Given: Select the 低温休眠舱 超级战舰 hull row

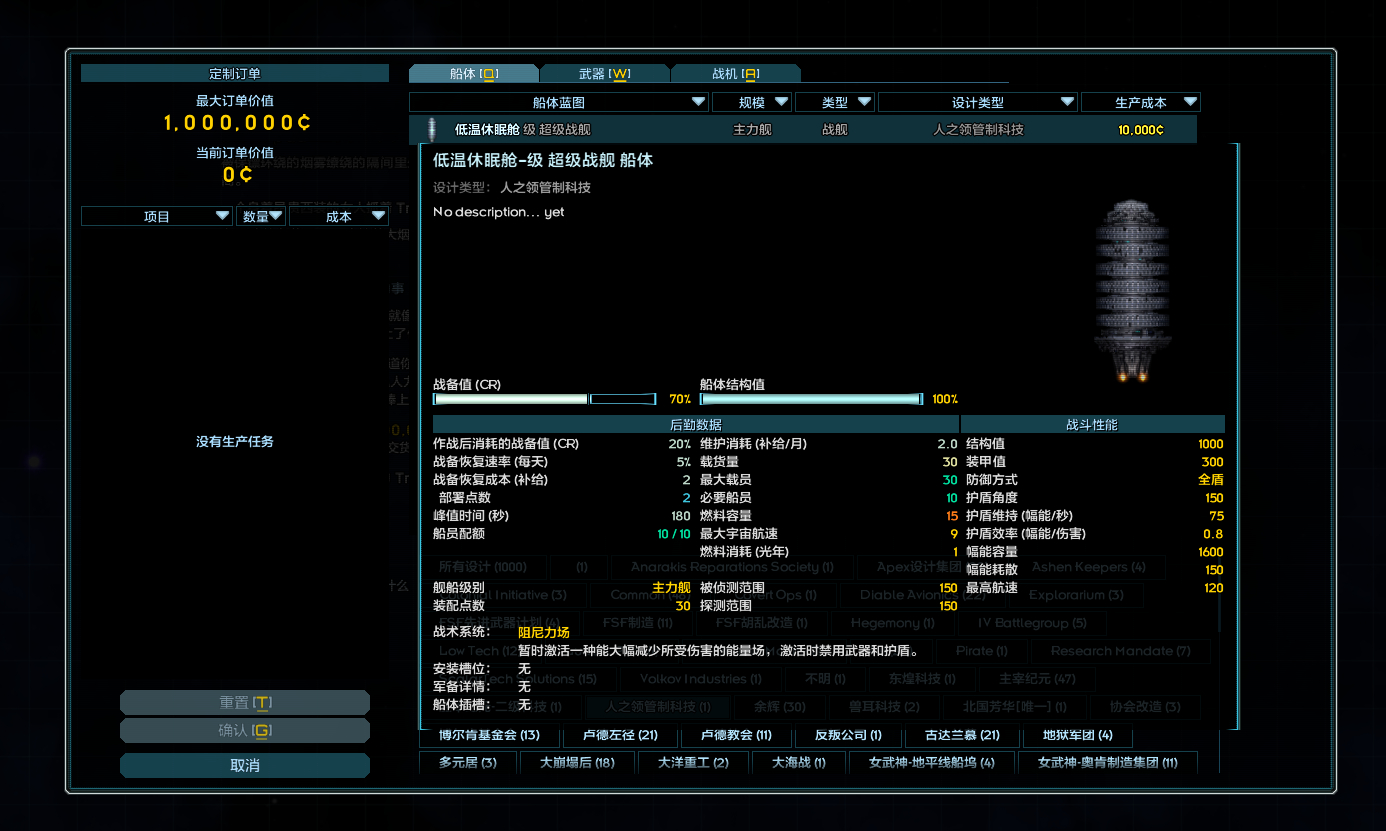Looking at the screenshot, I should (802, 129).
